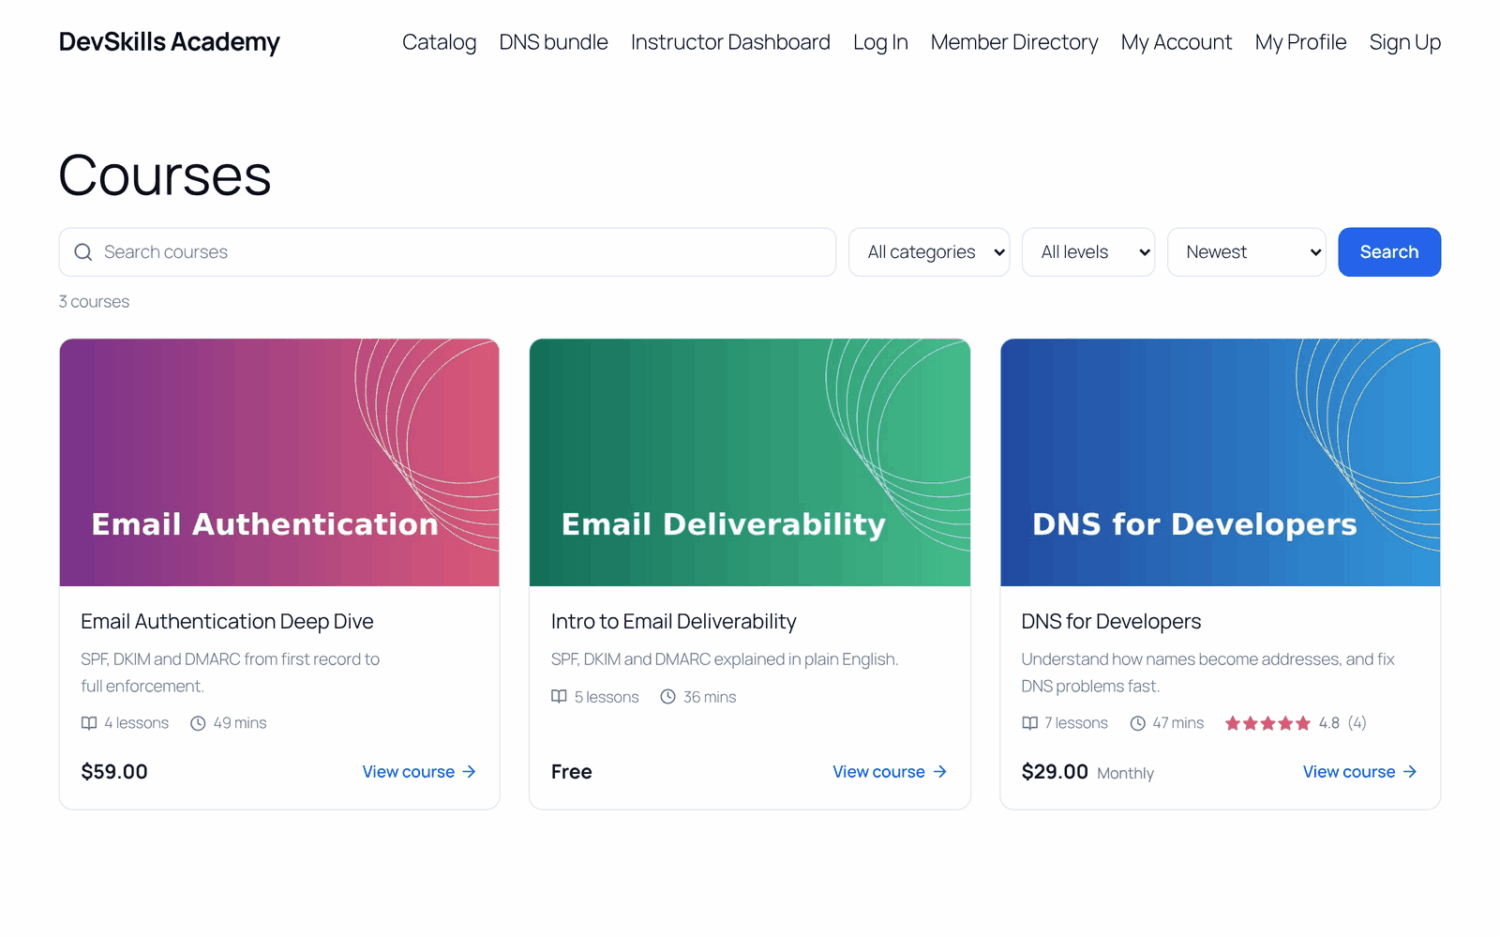The width and height of the screenshot is (1500, 938).
Task: Open the Newest sort dropdown
Action: [x=1247, y=252]
